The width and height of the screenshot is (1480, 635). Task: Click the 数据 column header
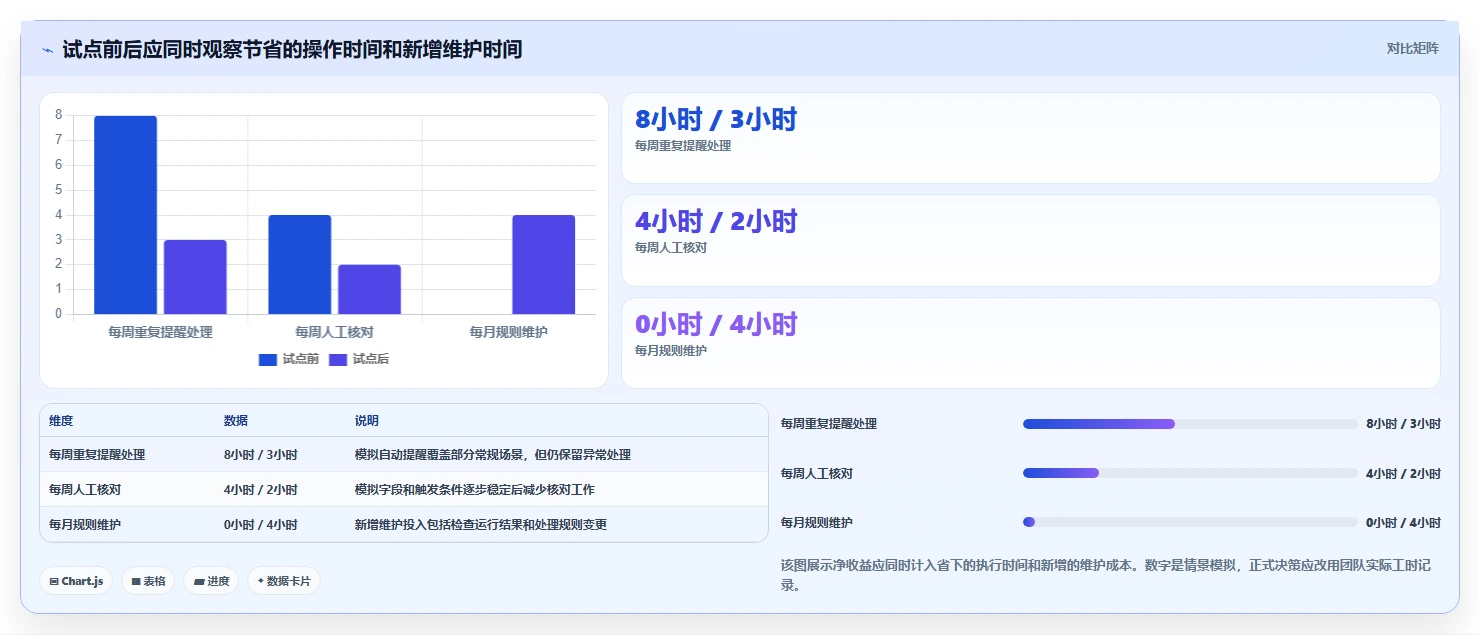tap(236, 421)
